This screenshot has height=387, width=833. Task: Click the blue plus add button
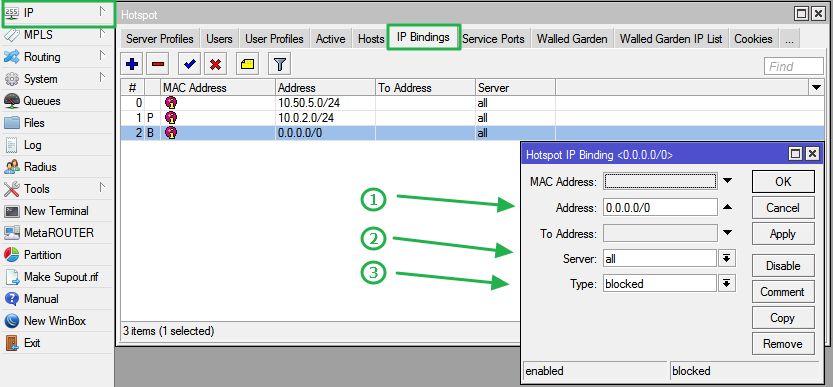[x=132, y=65]
